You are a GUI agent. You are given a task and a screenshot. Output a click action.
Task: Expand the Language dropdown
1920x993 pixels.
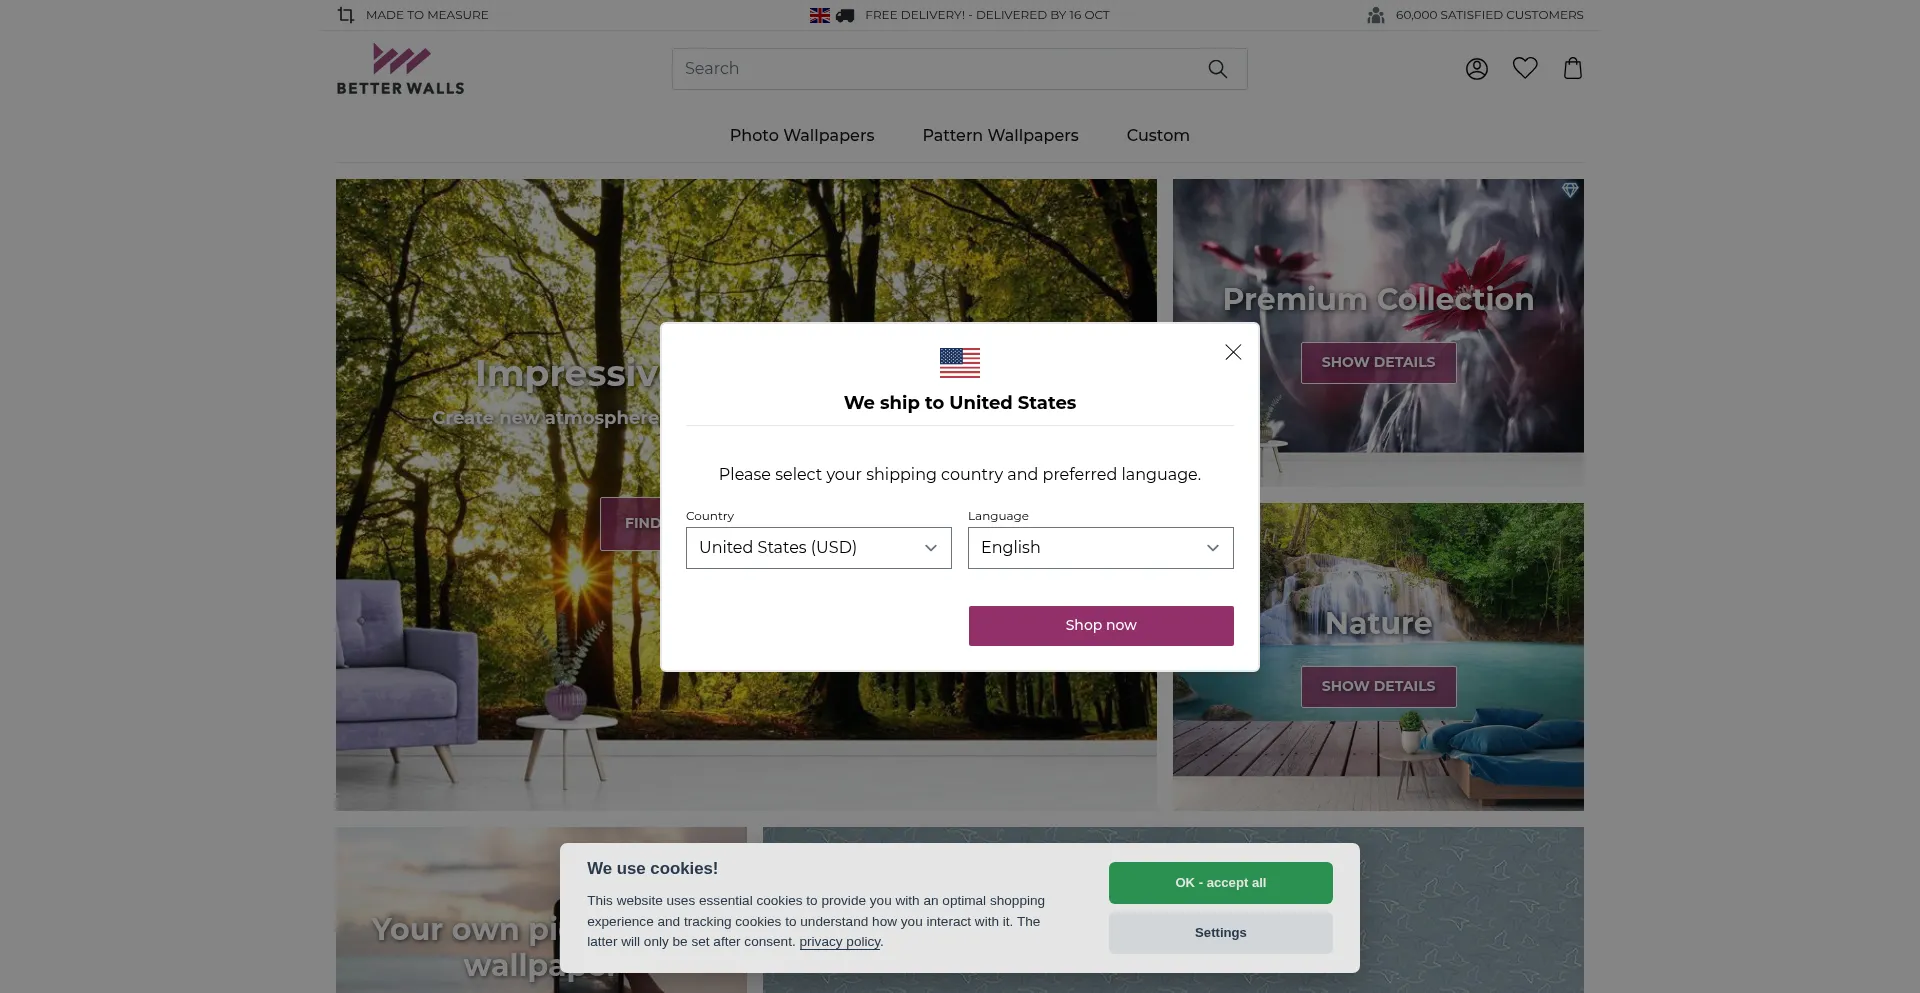tap(1101, 548)
